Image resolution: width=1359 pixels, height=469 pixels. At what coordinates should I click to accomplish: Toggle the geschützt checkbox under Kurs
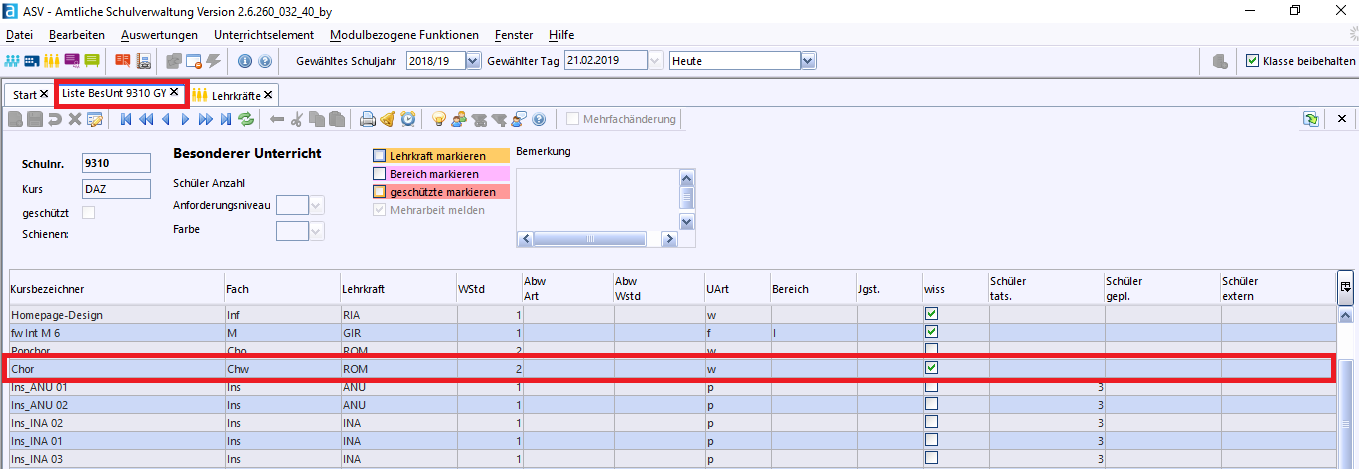click(x=89, y=213)
